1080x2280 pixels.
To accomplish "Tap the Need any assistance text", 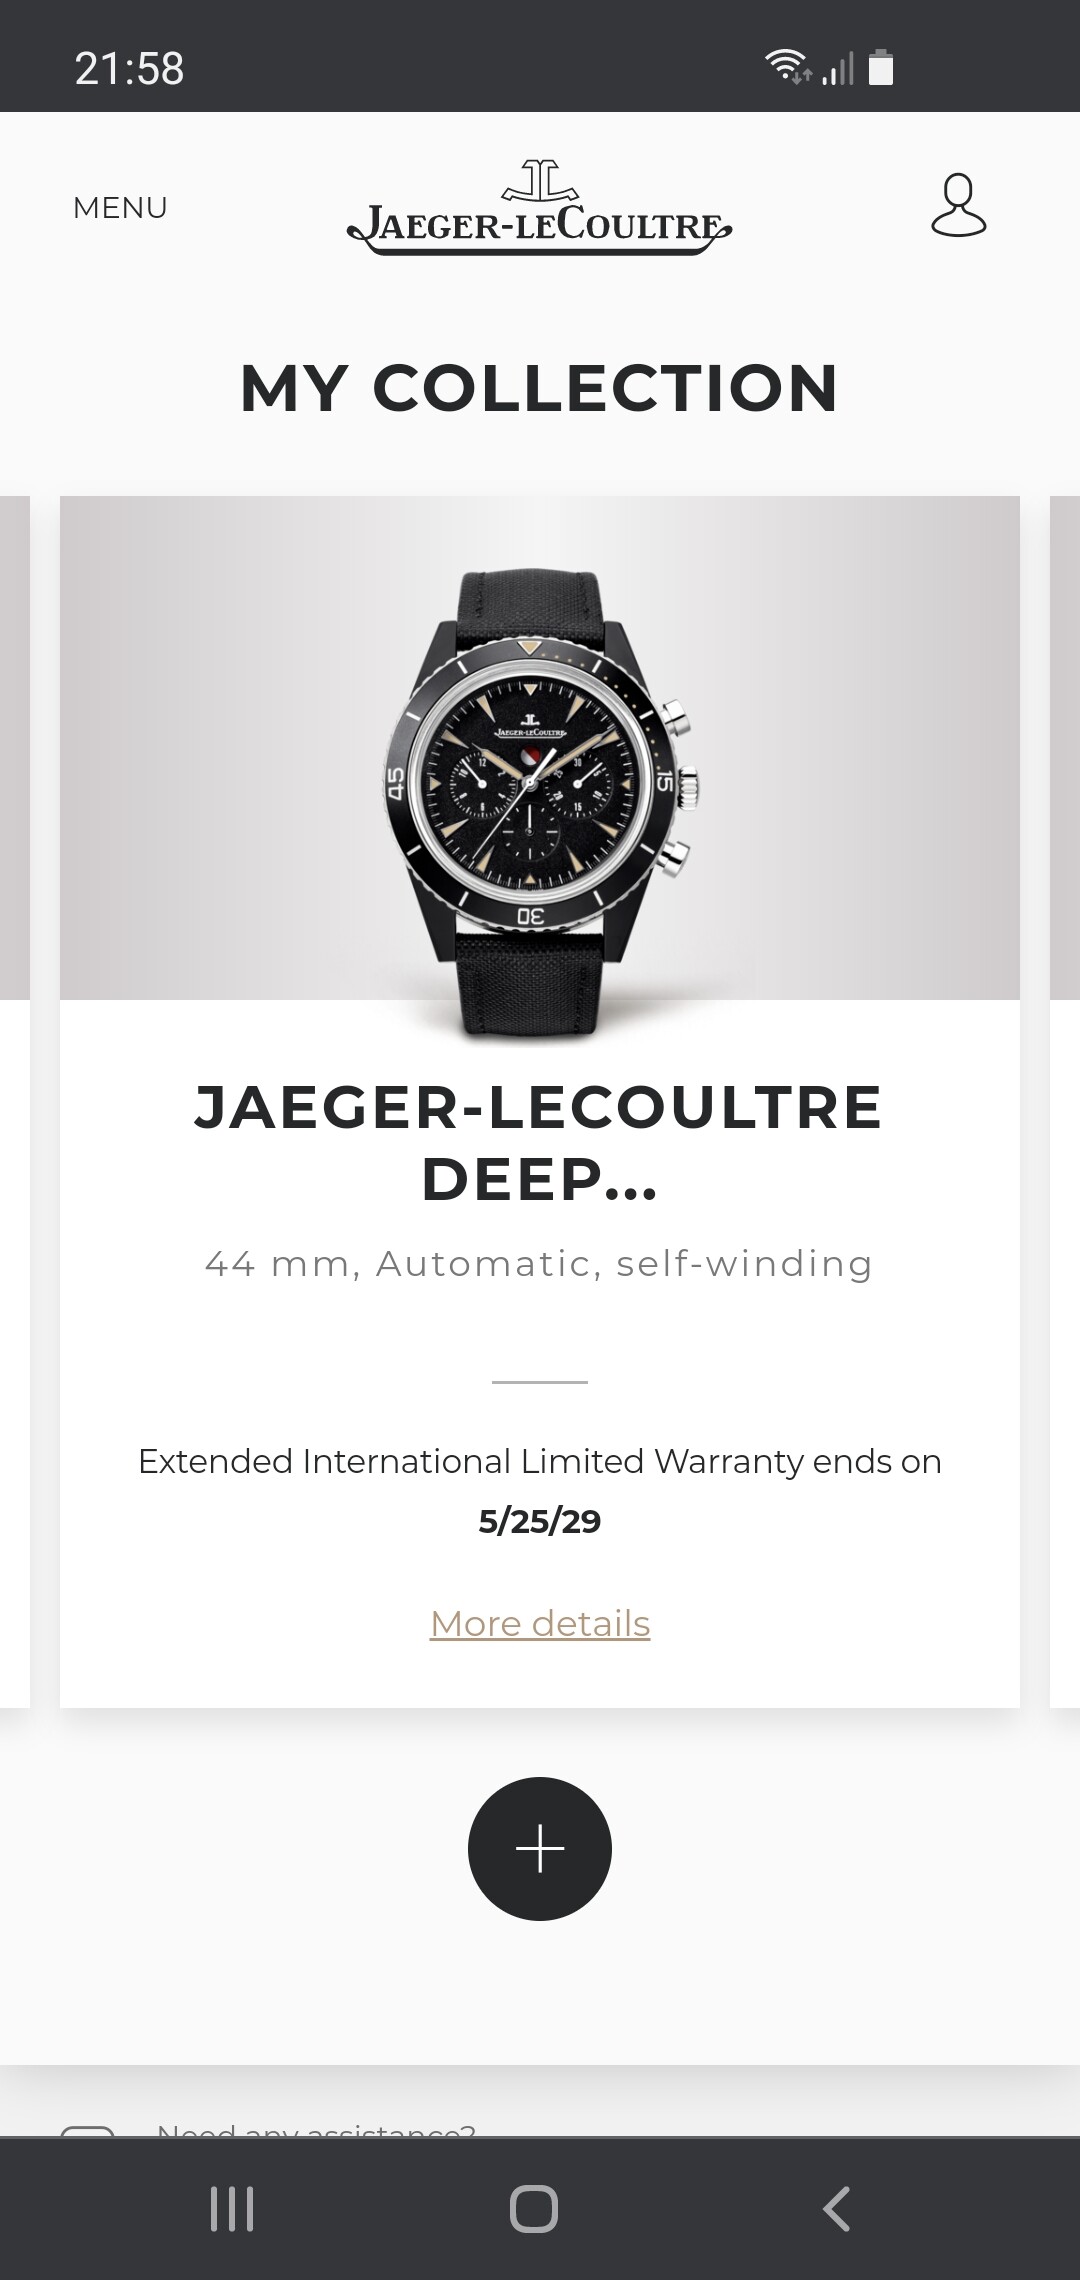I will (x=316, y=2128).
